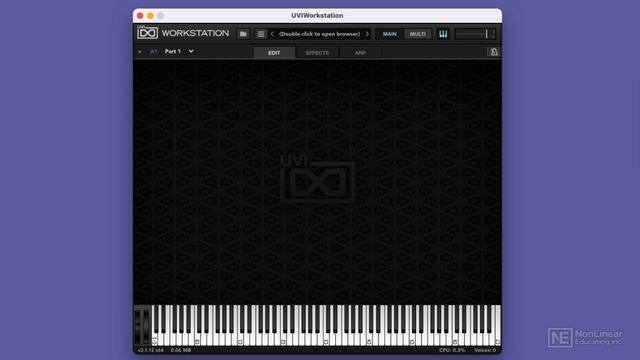Click the Voices count readout

[x=485, y=350]
